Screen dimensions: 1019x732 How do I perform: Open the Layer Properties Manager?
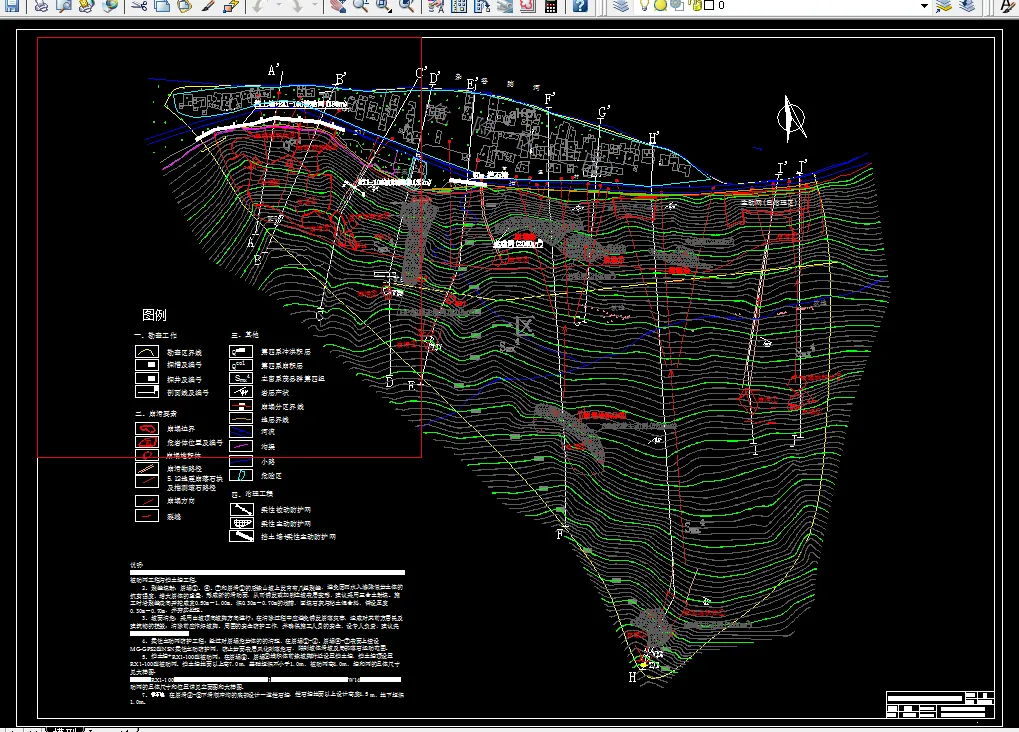point(621,6)
